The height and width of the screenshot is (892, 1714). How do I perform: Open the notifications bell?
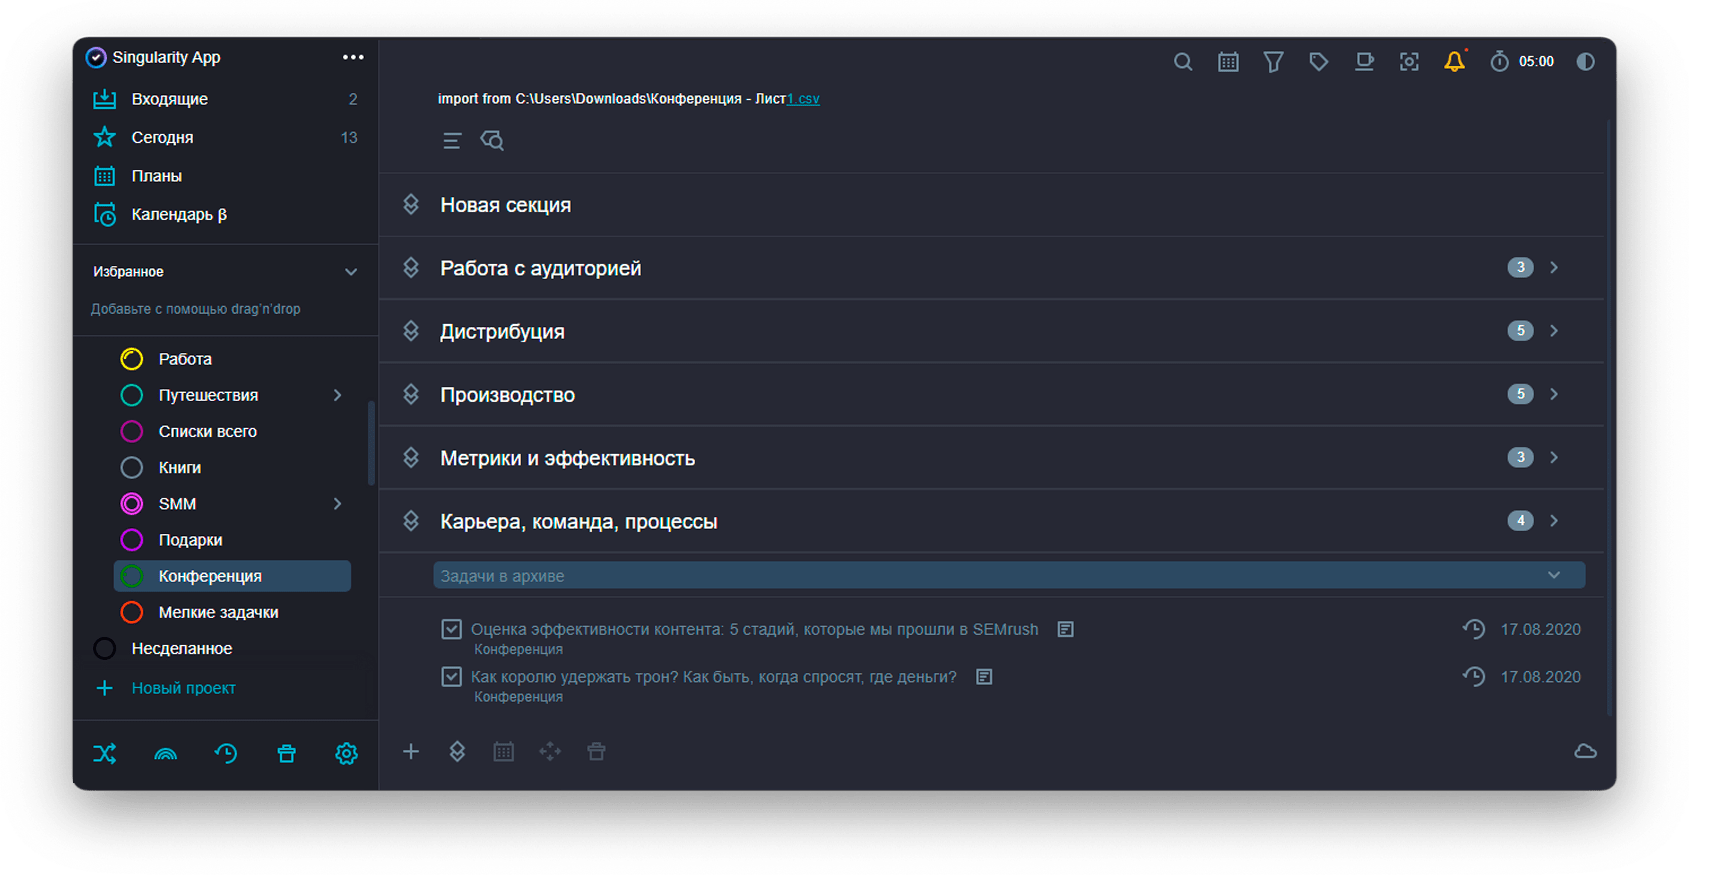(x=1455, y=62)
